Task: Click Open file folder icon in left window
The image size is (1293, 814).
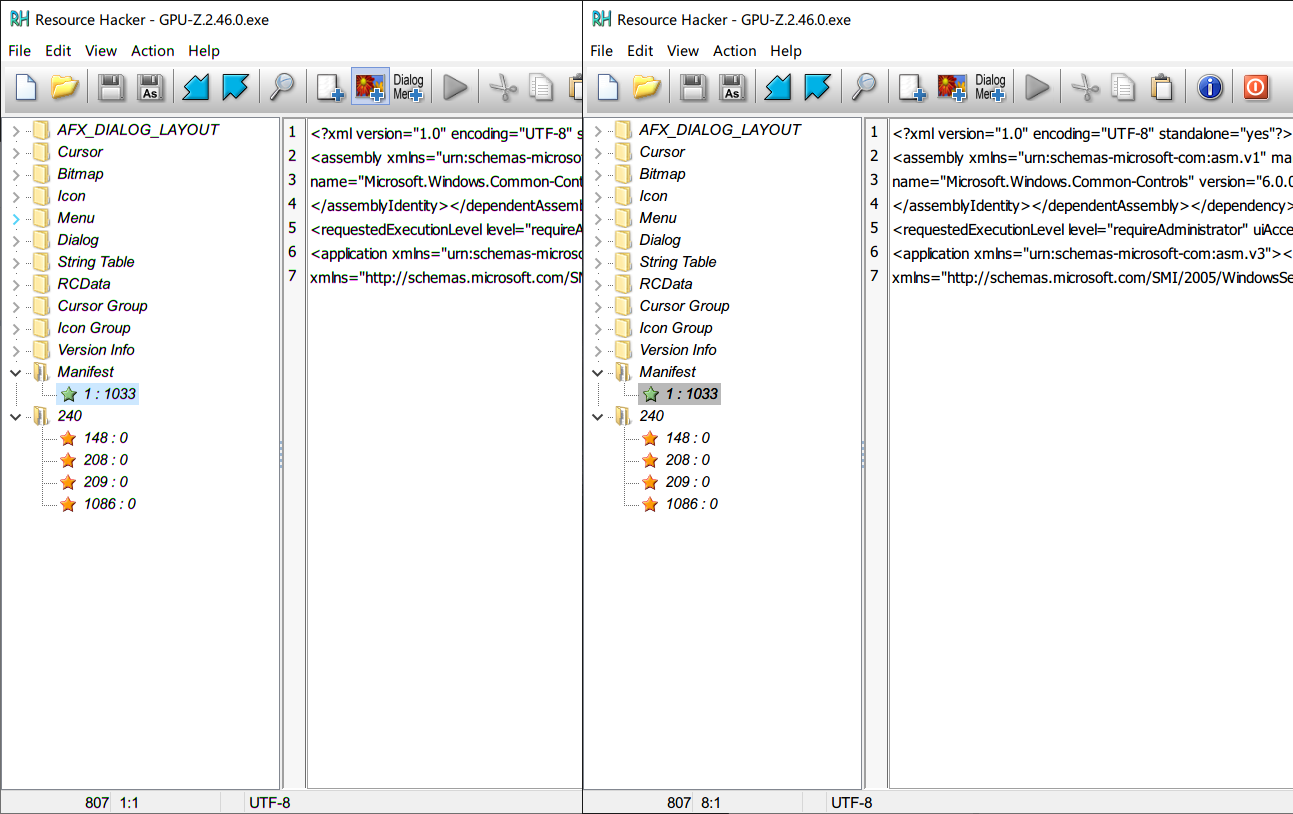Action: coord(65,87)
